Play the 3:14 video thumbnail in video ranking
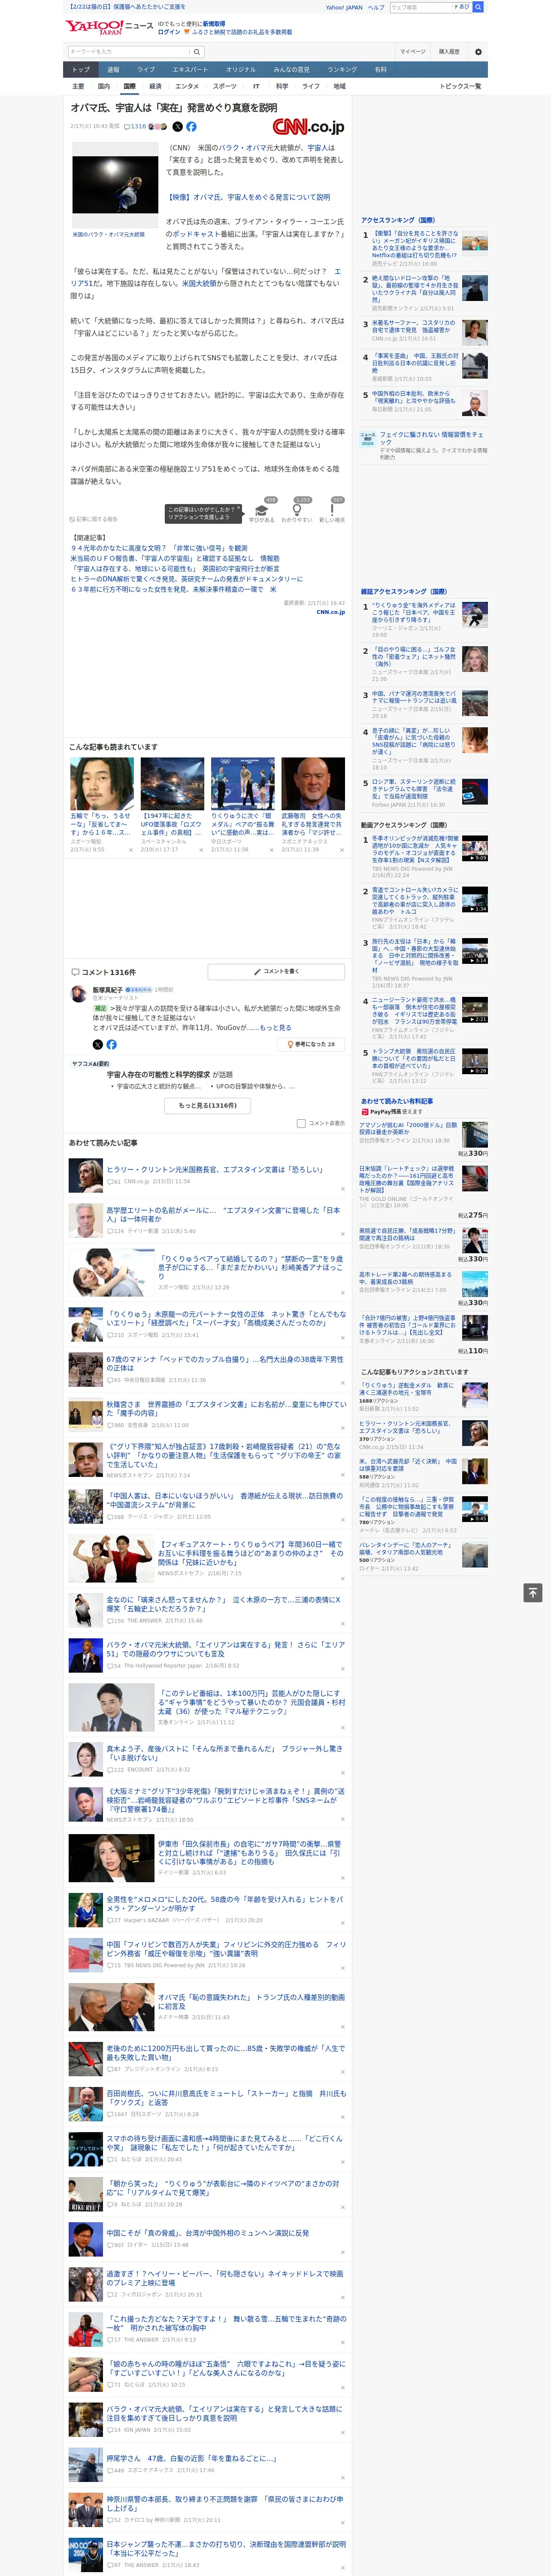 pos(475,950)
